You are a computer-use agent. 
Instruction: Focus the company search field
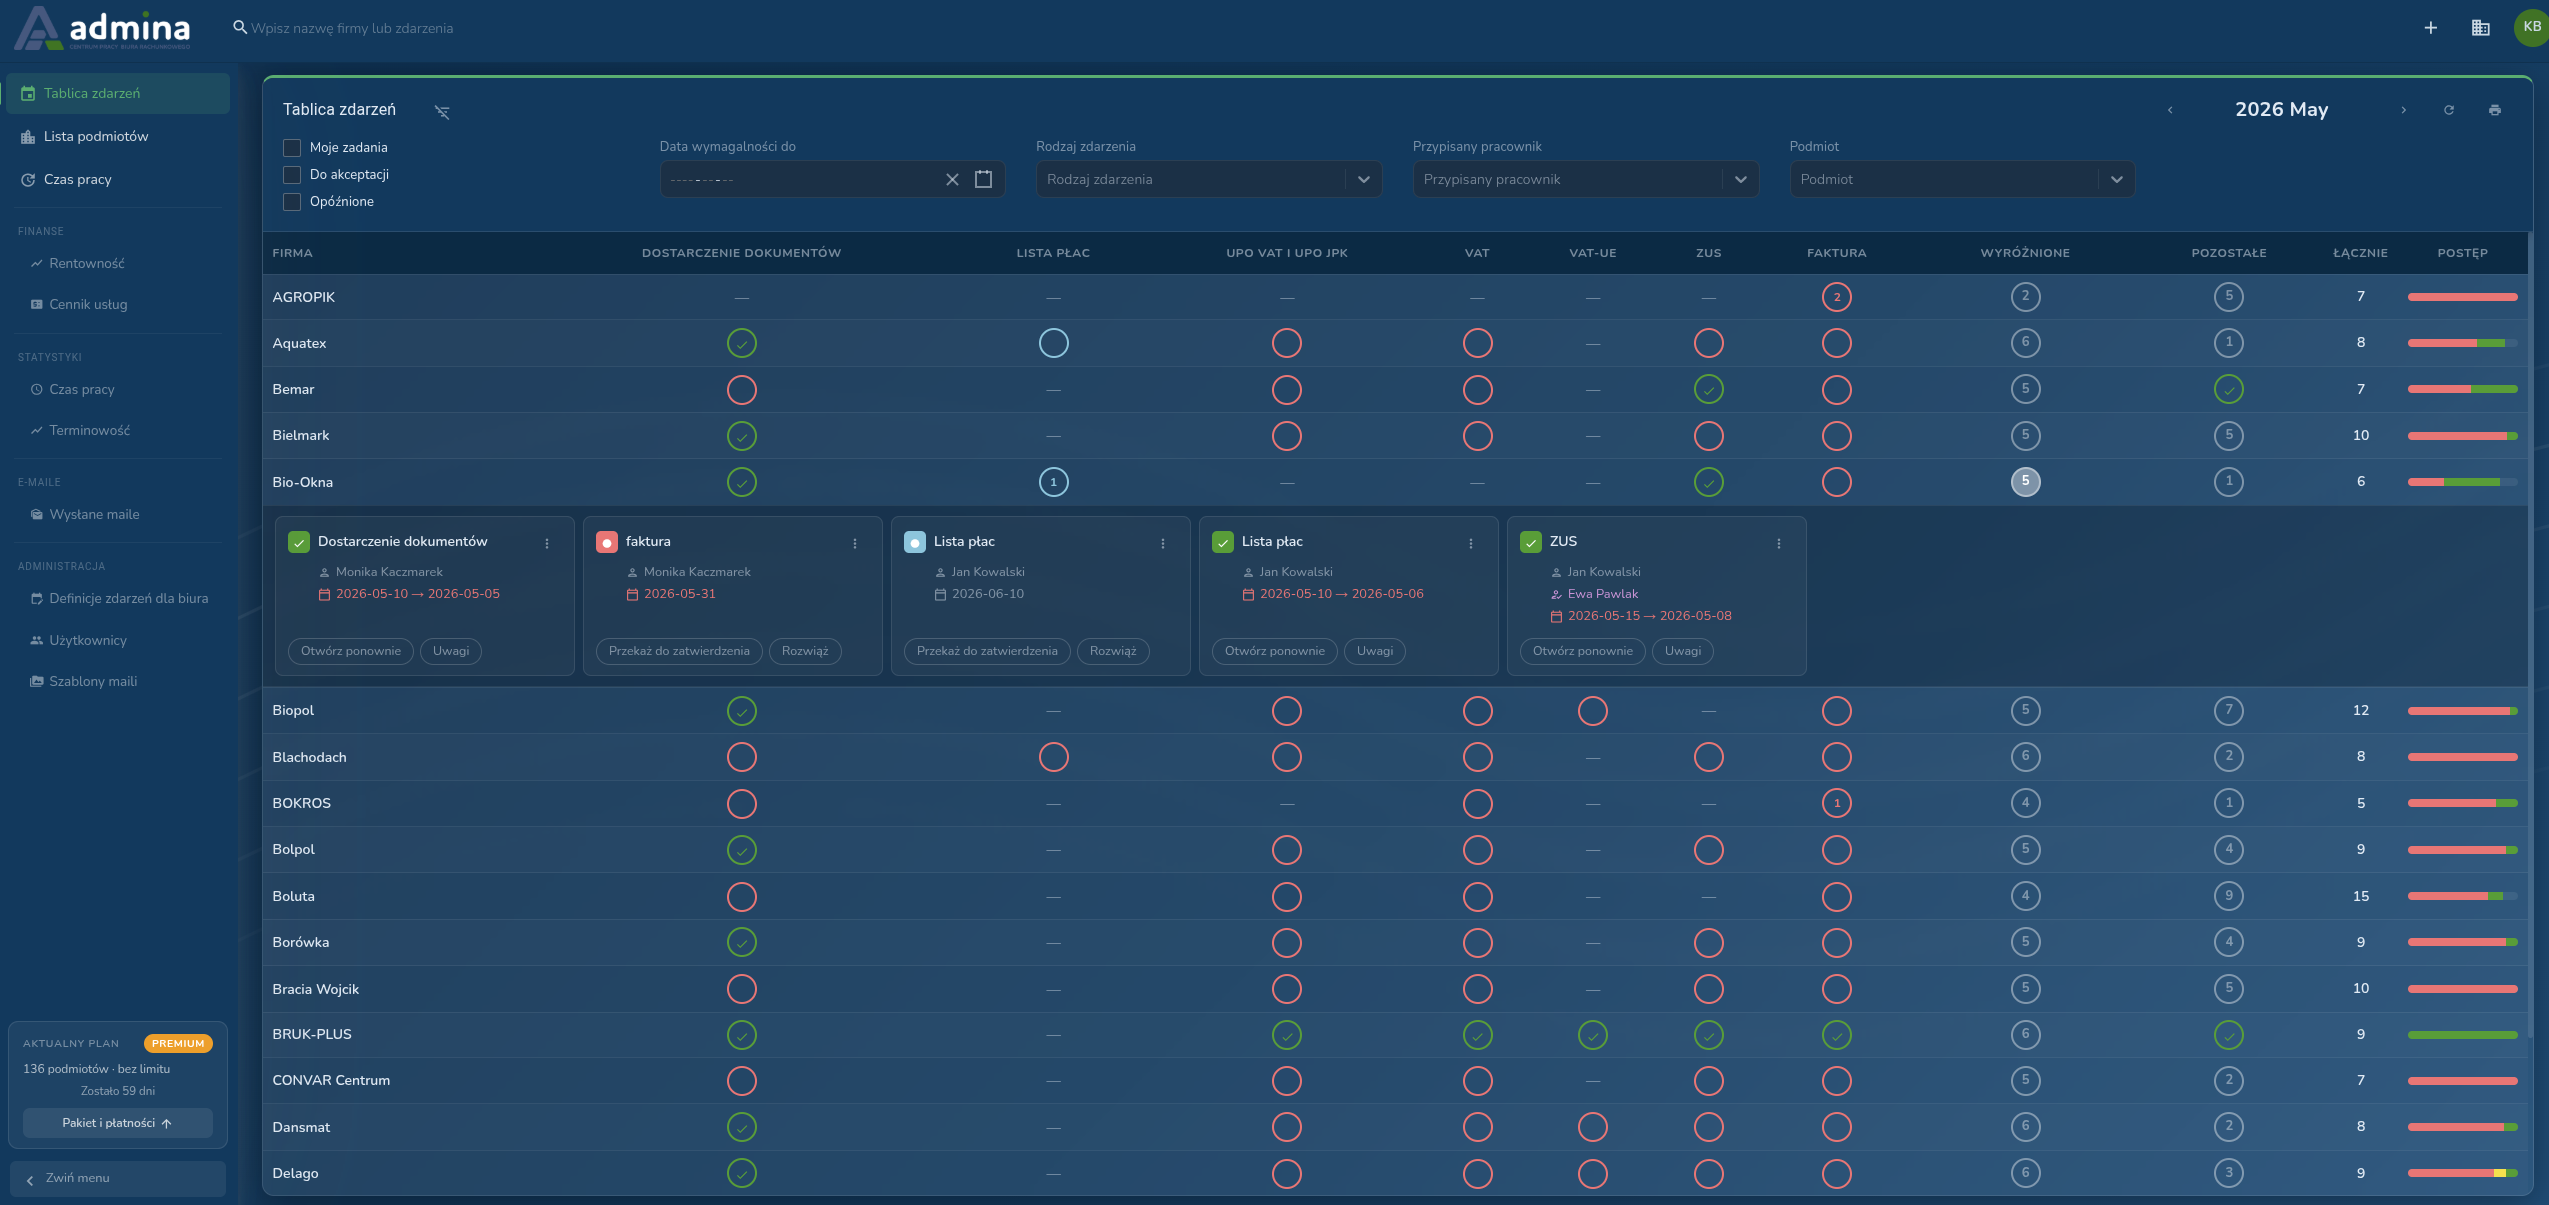point(351,28)
